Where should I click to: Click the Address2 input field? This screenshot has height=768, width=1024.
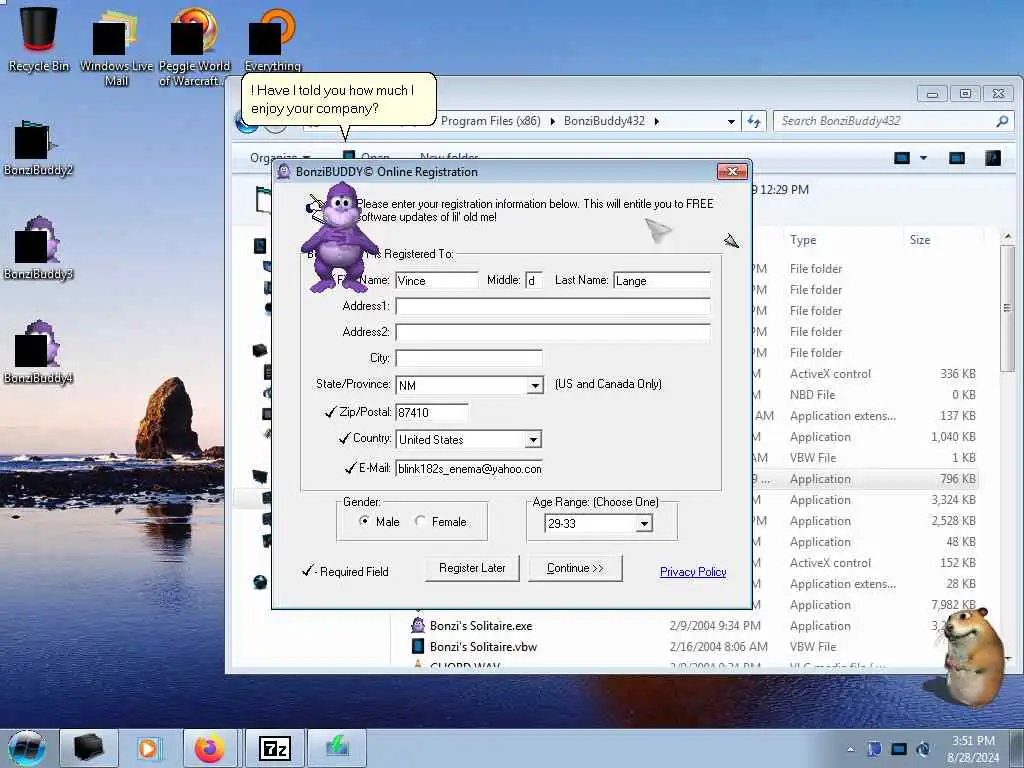(552, 332)
